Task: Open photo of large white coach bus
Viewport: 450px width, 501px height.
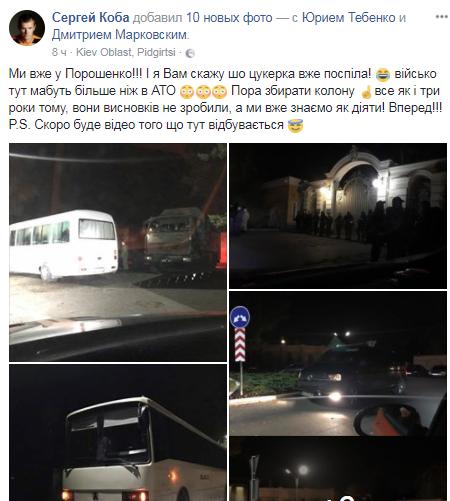Action: click(118, 433)
